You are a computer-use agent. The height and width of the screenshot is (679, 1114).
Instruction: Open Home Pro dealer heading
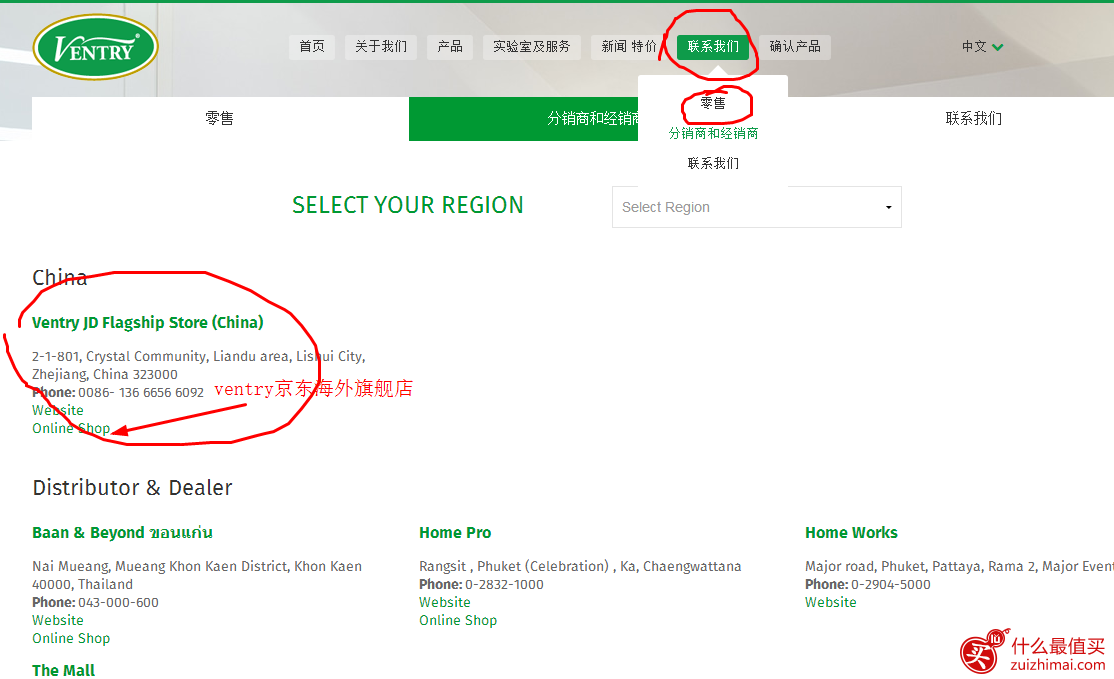click(x=455, y=533)
